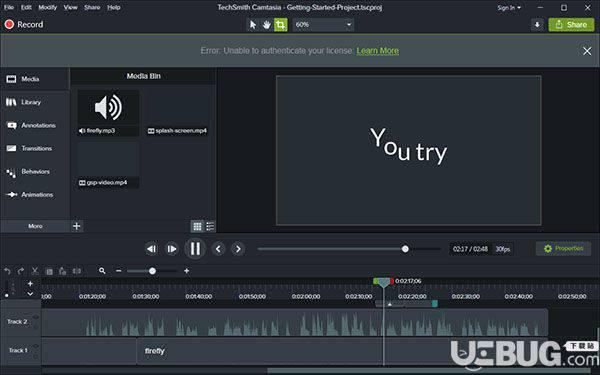Expand the Sign In dropdown
The image size is (600, 375).
point(509,8)
